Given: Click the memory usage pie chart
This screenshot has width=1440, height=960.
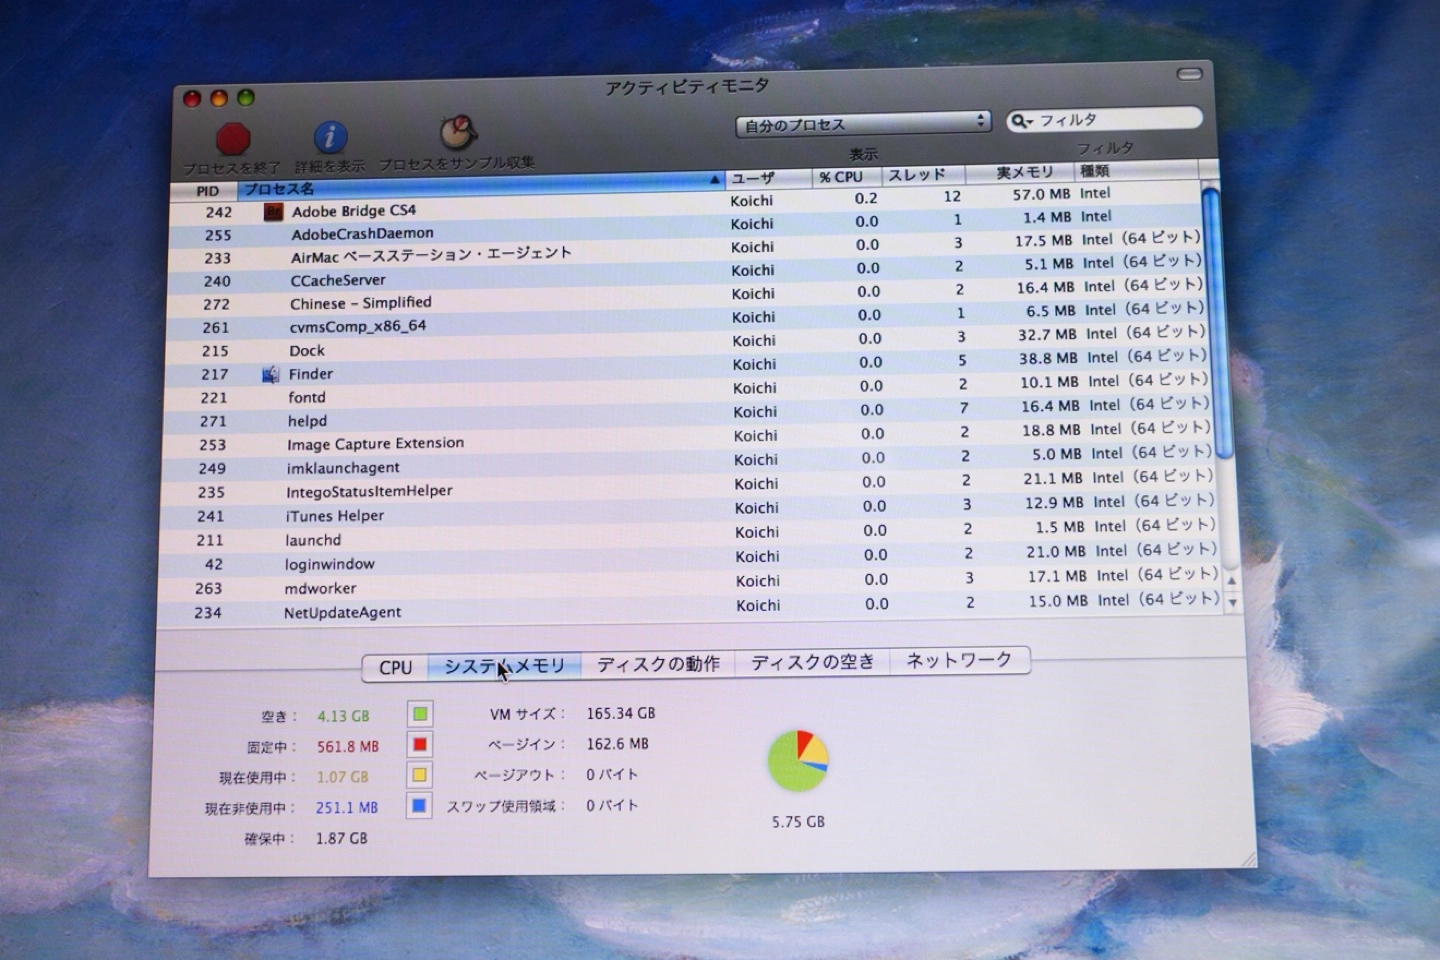Looking at the screenshot, I should coord(798,761).
